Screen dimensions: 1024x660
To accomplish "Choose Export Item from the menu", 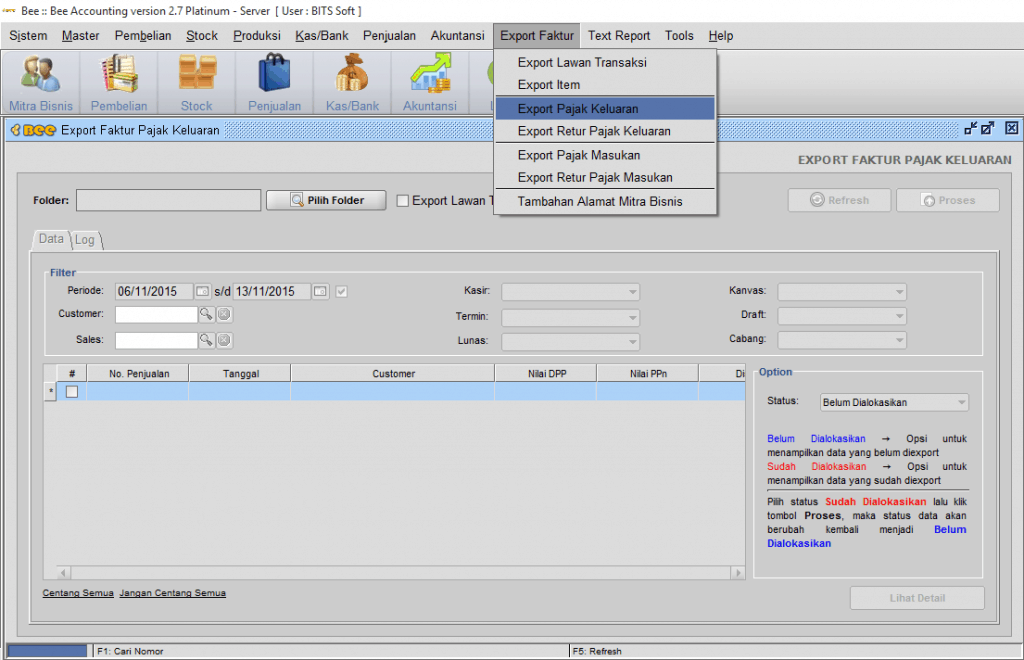I will click(605, 85).
